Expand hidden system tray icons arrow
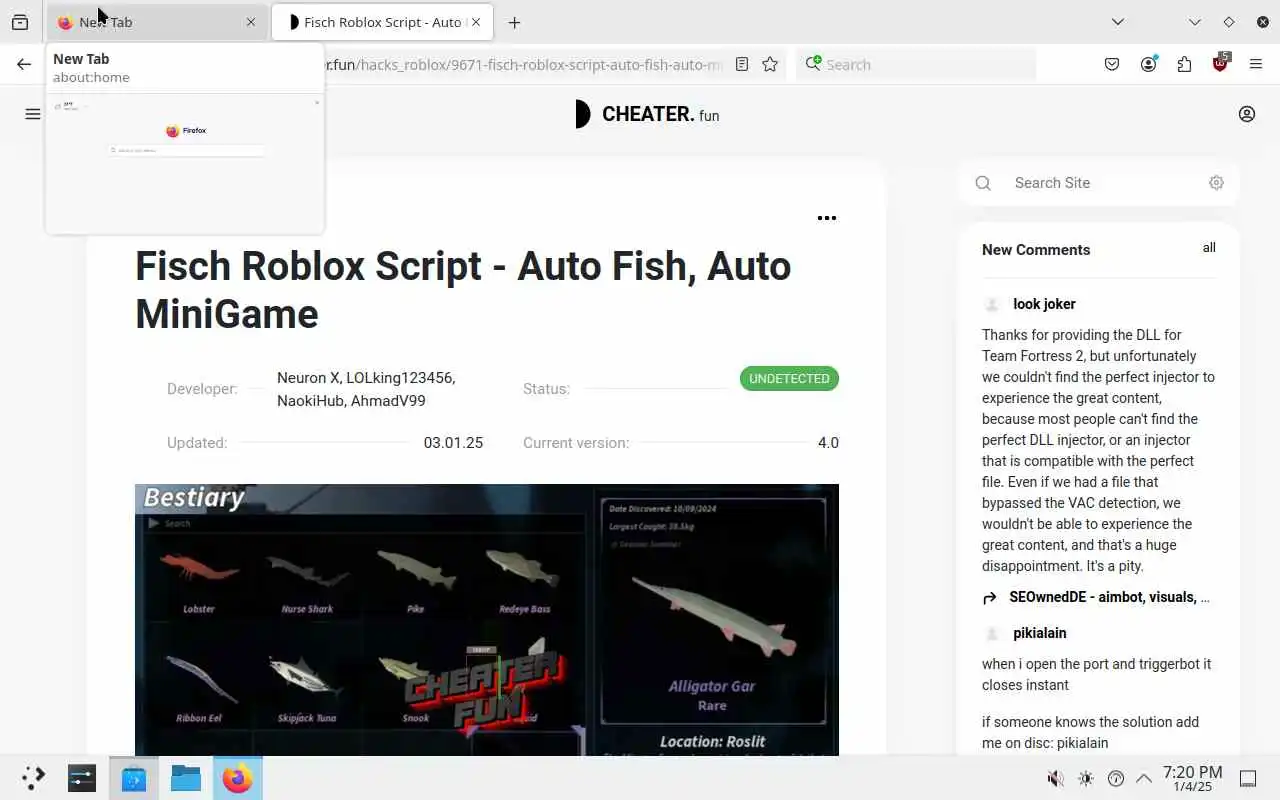 click(1144, 779)
